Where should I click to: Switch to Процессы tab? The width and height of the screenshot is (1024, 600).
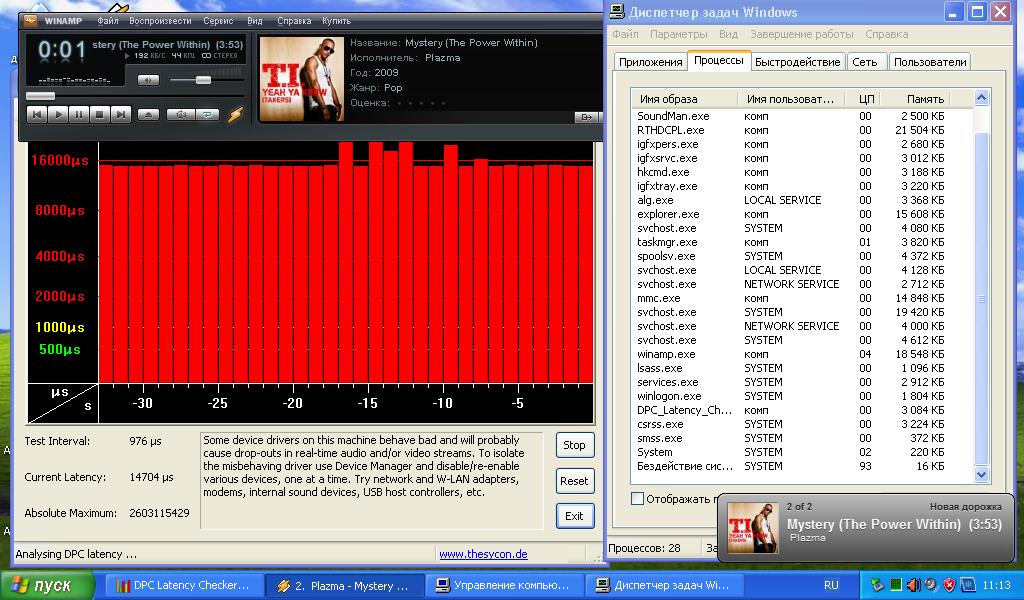tap(718, 60)
